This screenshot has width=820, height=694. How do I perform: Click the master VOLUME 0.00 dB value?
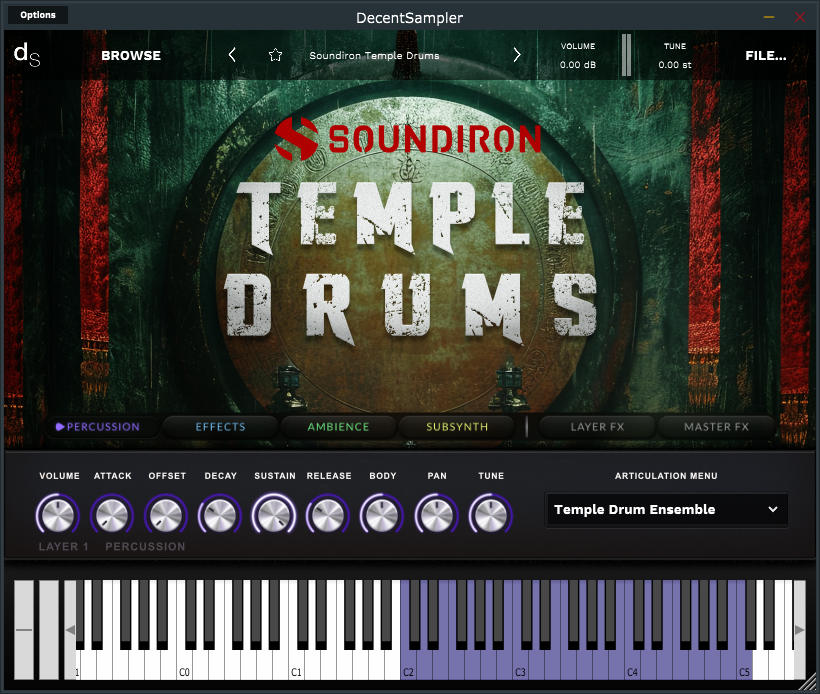[578, 65]
